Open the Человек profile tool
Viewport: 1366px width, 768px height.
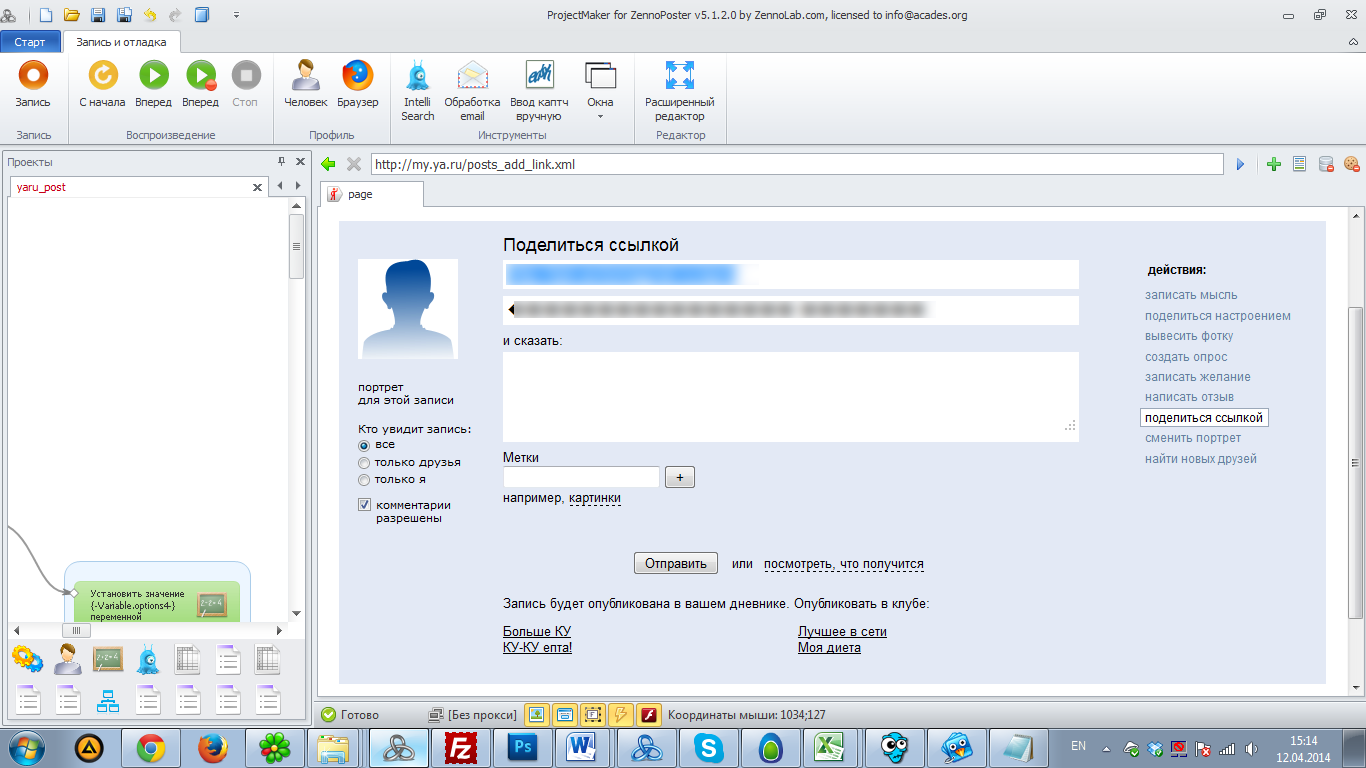click(x=305, y=85)
